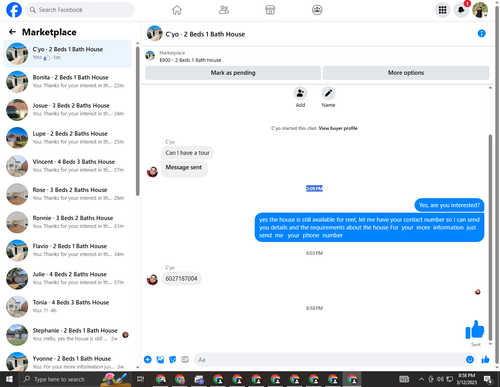Viewport: 500px width, 387px height.
Task: Open C'yo profile picture beside phone number
Action: [x=152, y=280]
